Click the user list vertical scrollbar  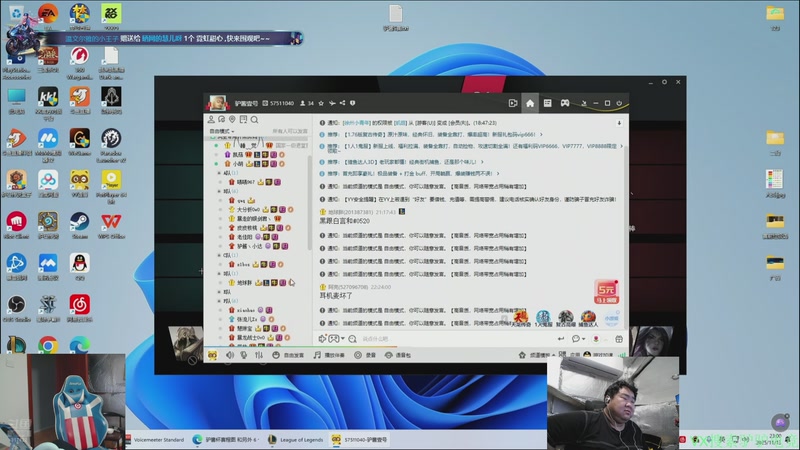coord(309,202)
